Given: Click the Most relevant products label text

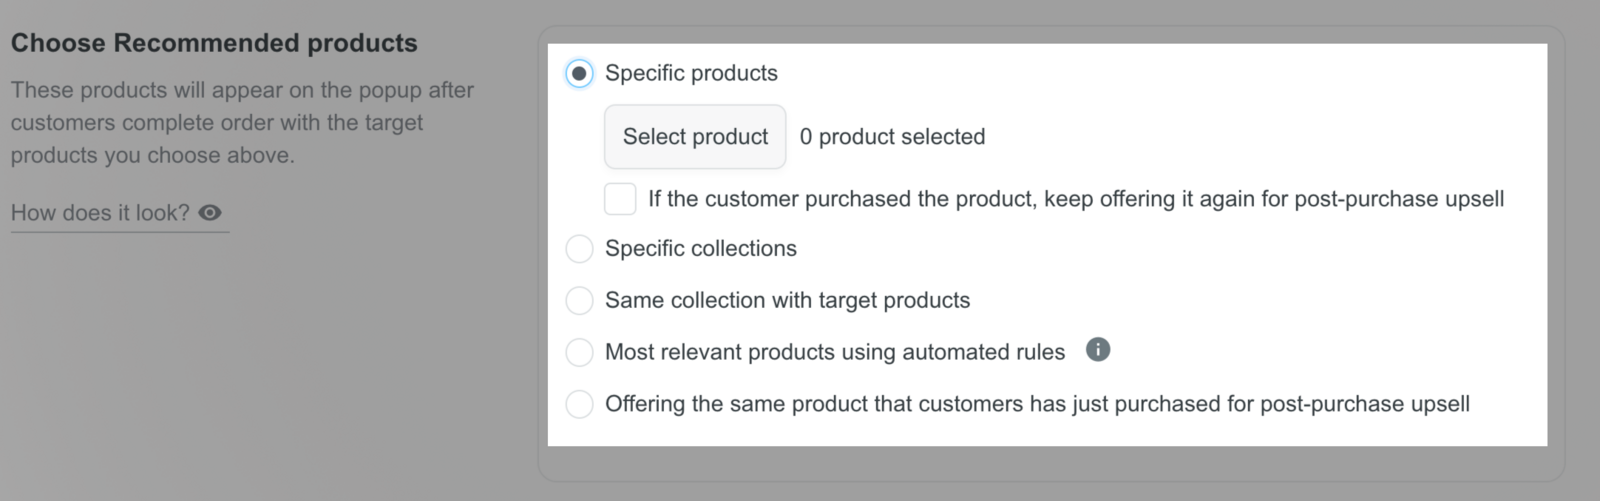Looking at the screenshot, I should 835,352.
